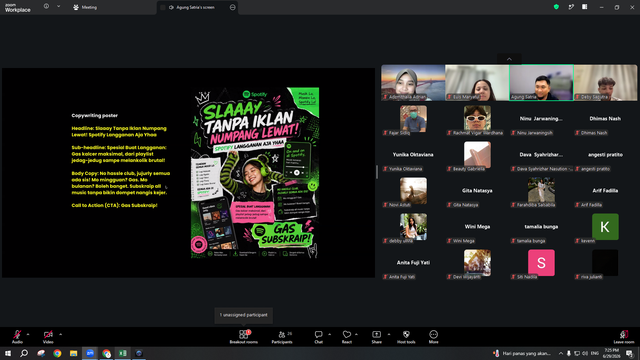
Task: Open options circle on Agung Satria's screen tab
Action: click(x=233, y=7)
